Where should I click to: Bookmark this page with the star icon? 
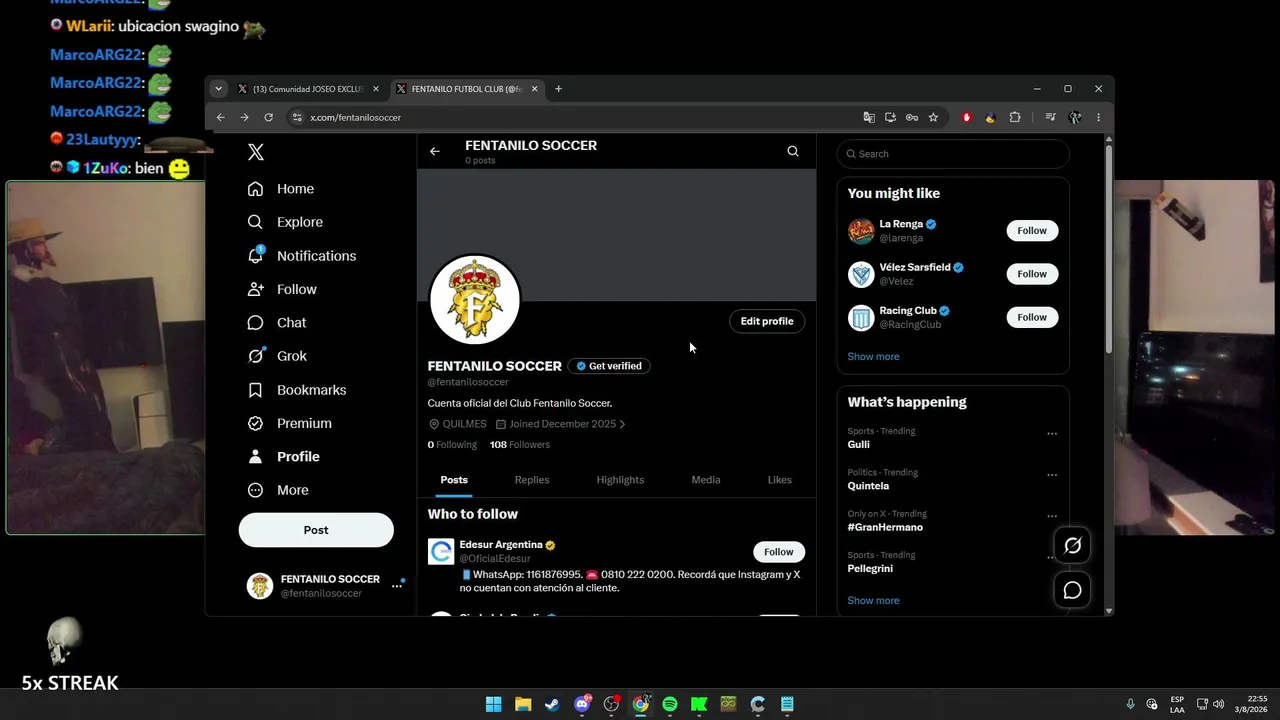(x=933, y=117)
